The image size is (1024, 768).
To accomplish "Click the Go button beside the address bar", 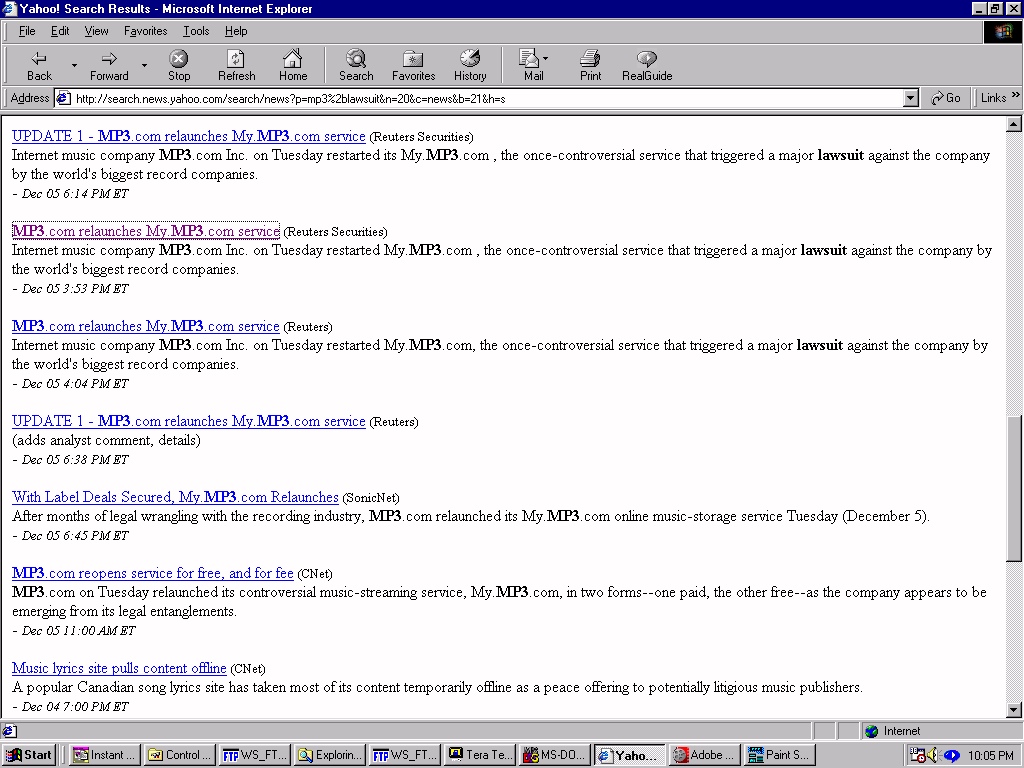I will click(945, 98).
